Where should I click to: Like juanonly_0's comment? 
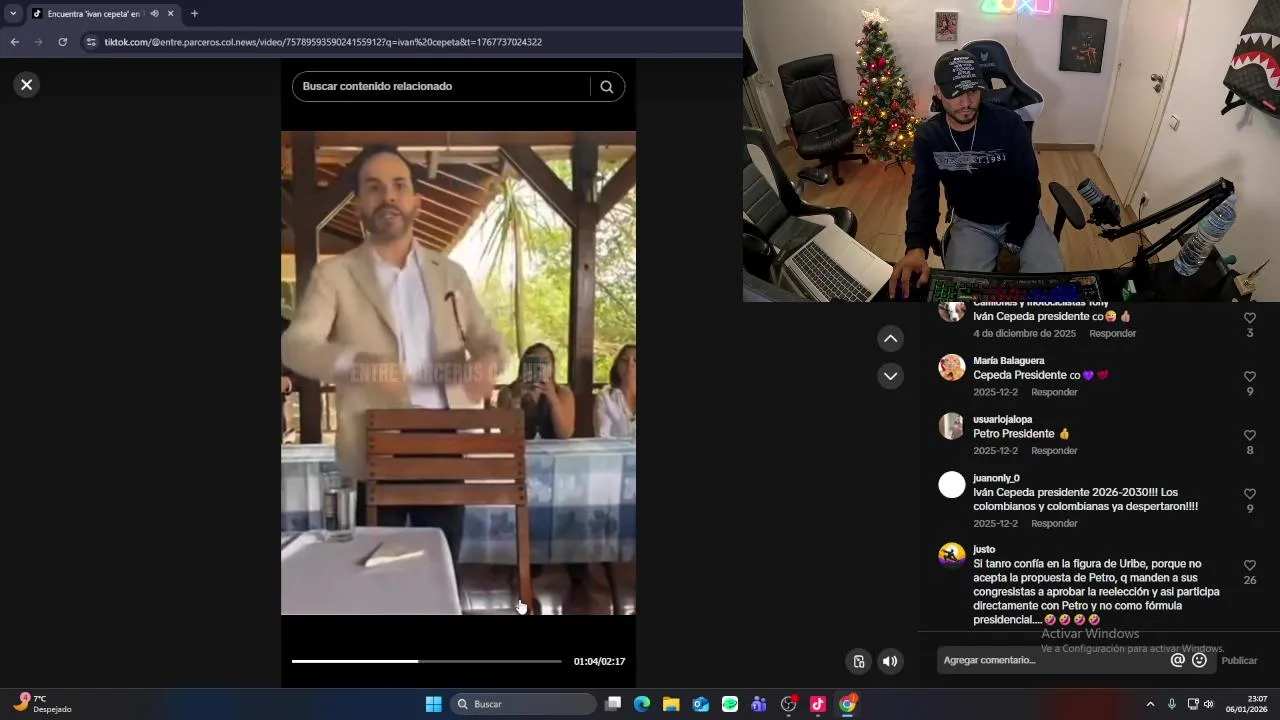[1249, 494]
